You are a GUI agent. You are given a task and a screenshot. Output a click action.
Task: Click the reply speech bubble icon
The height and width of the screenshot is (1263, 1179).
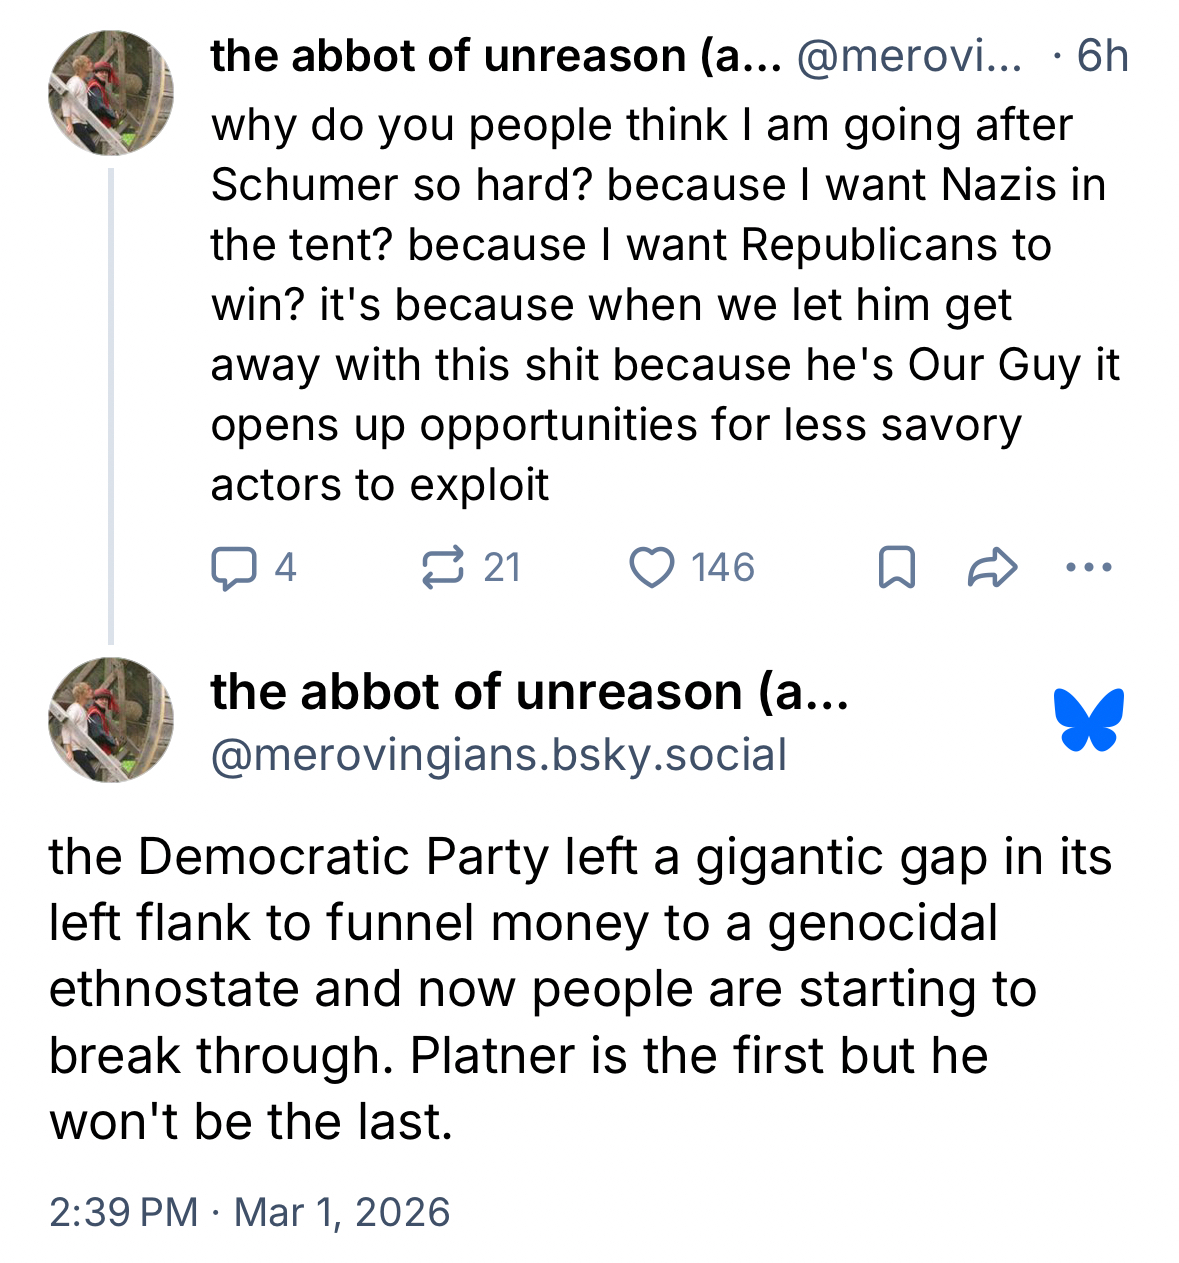232,568
